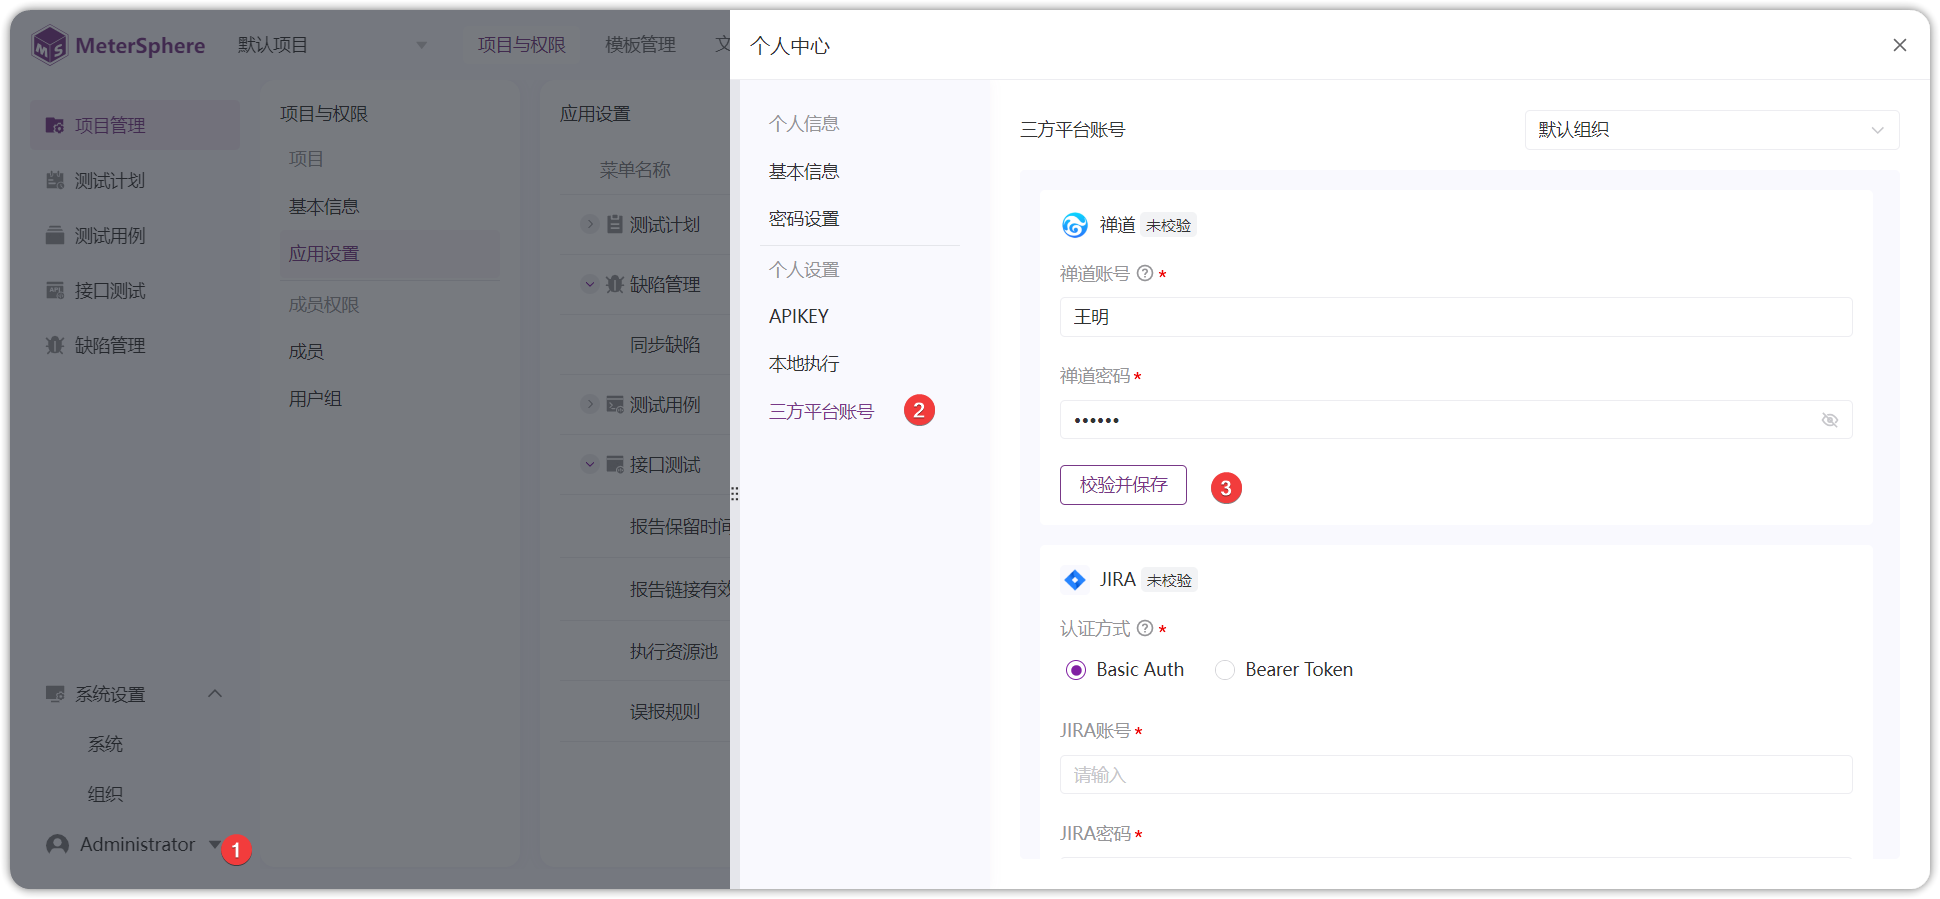Open the 项目与权限 top tab
1940x899 pixels.
tap(521, 45)
